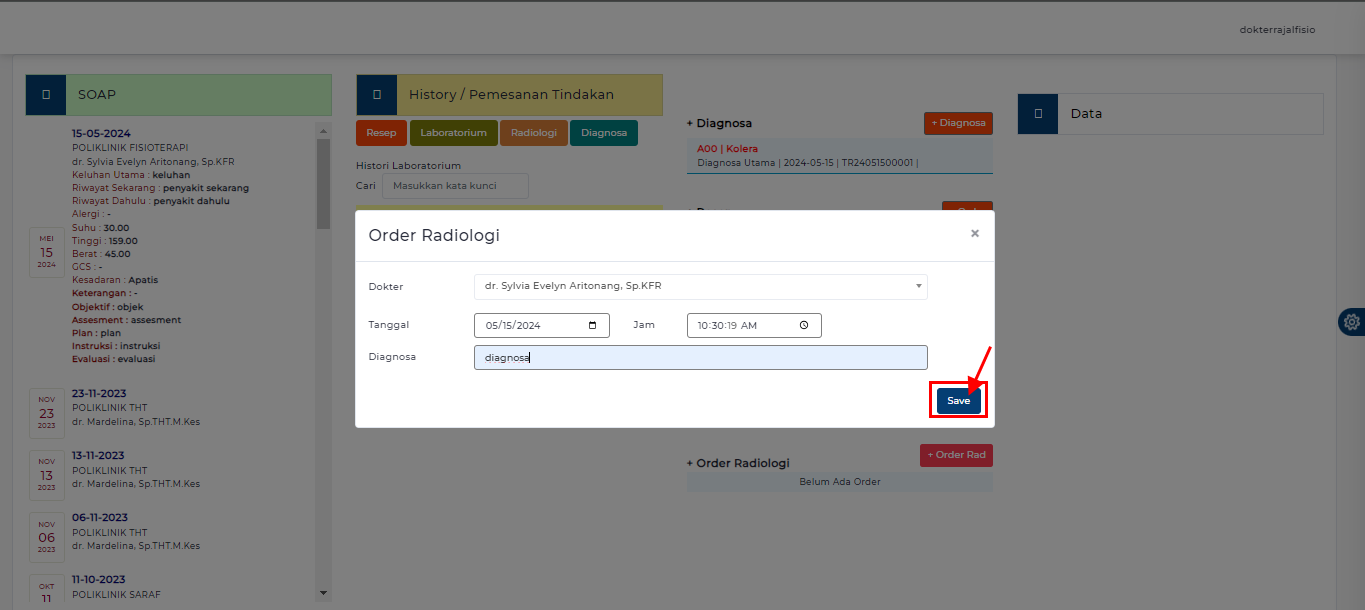
Task: Click the clock icon in Jam field
Action: pos(804,325)
